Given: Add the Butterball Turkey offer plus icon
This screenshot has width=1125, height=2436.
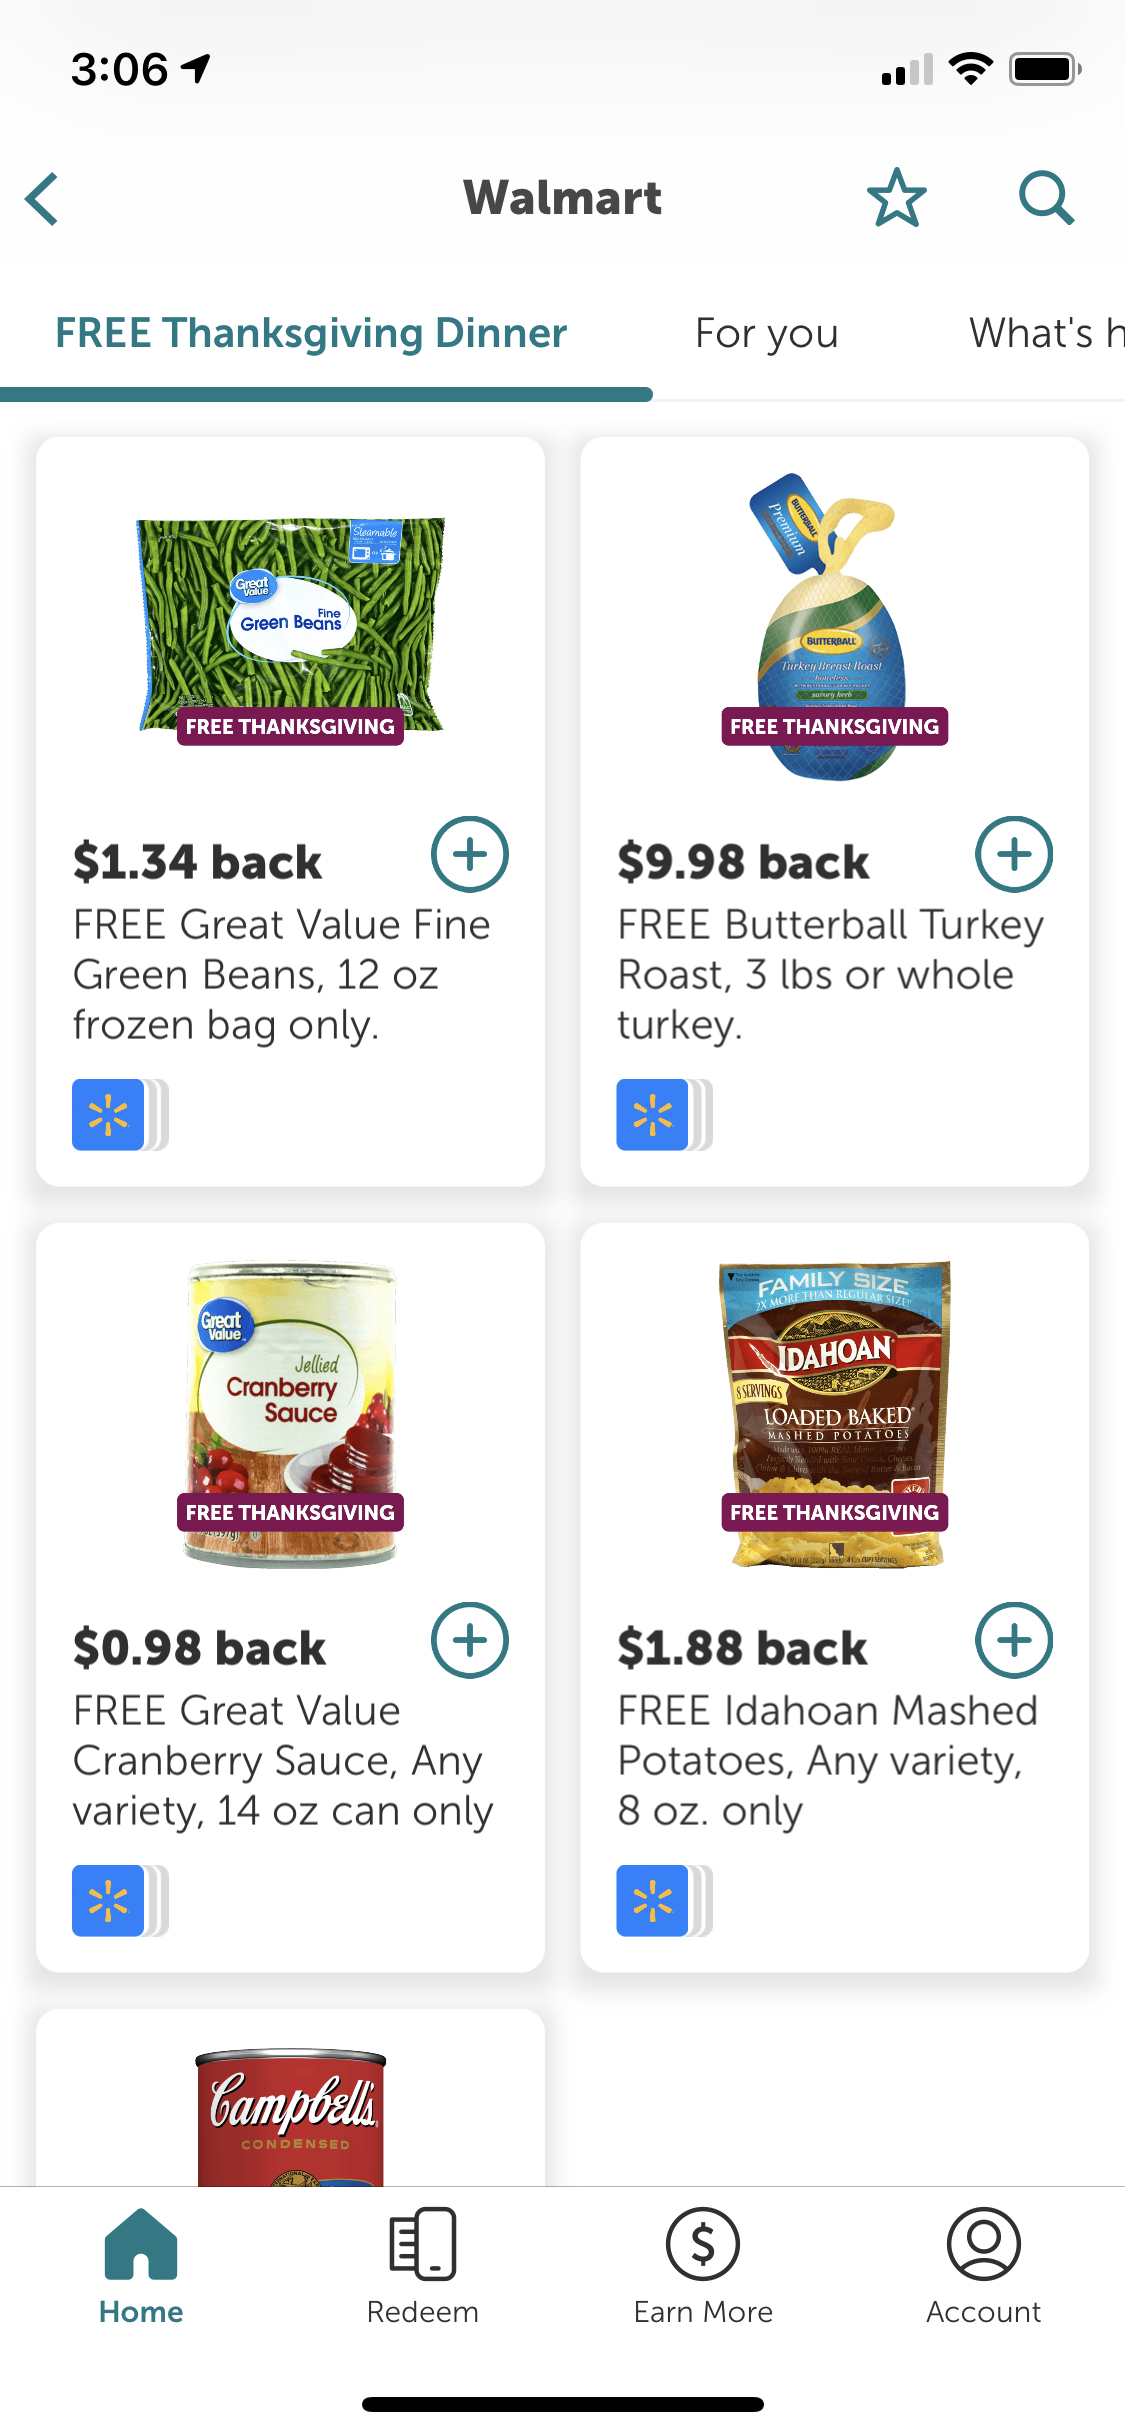Looking at the screenshot, I should pos(1013,855).
